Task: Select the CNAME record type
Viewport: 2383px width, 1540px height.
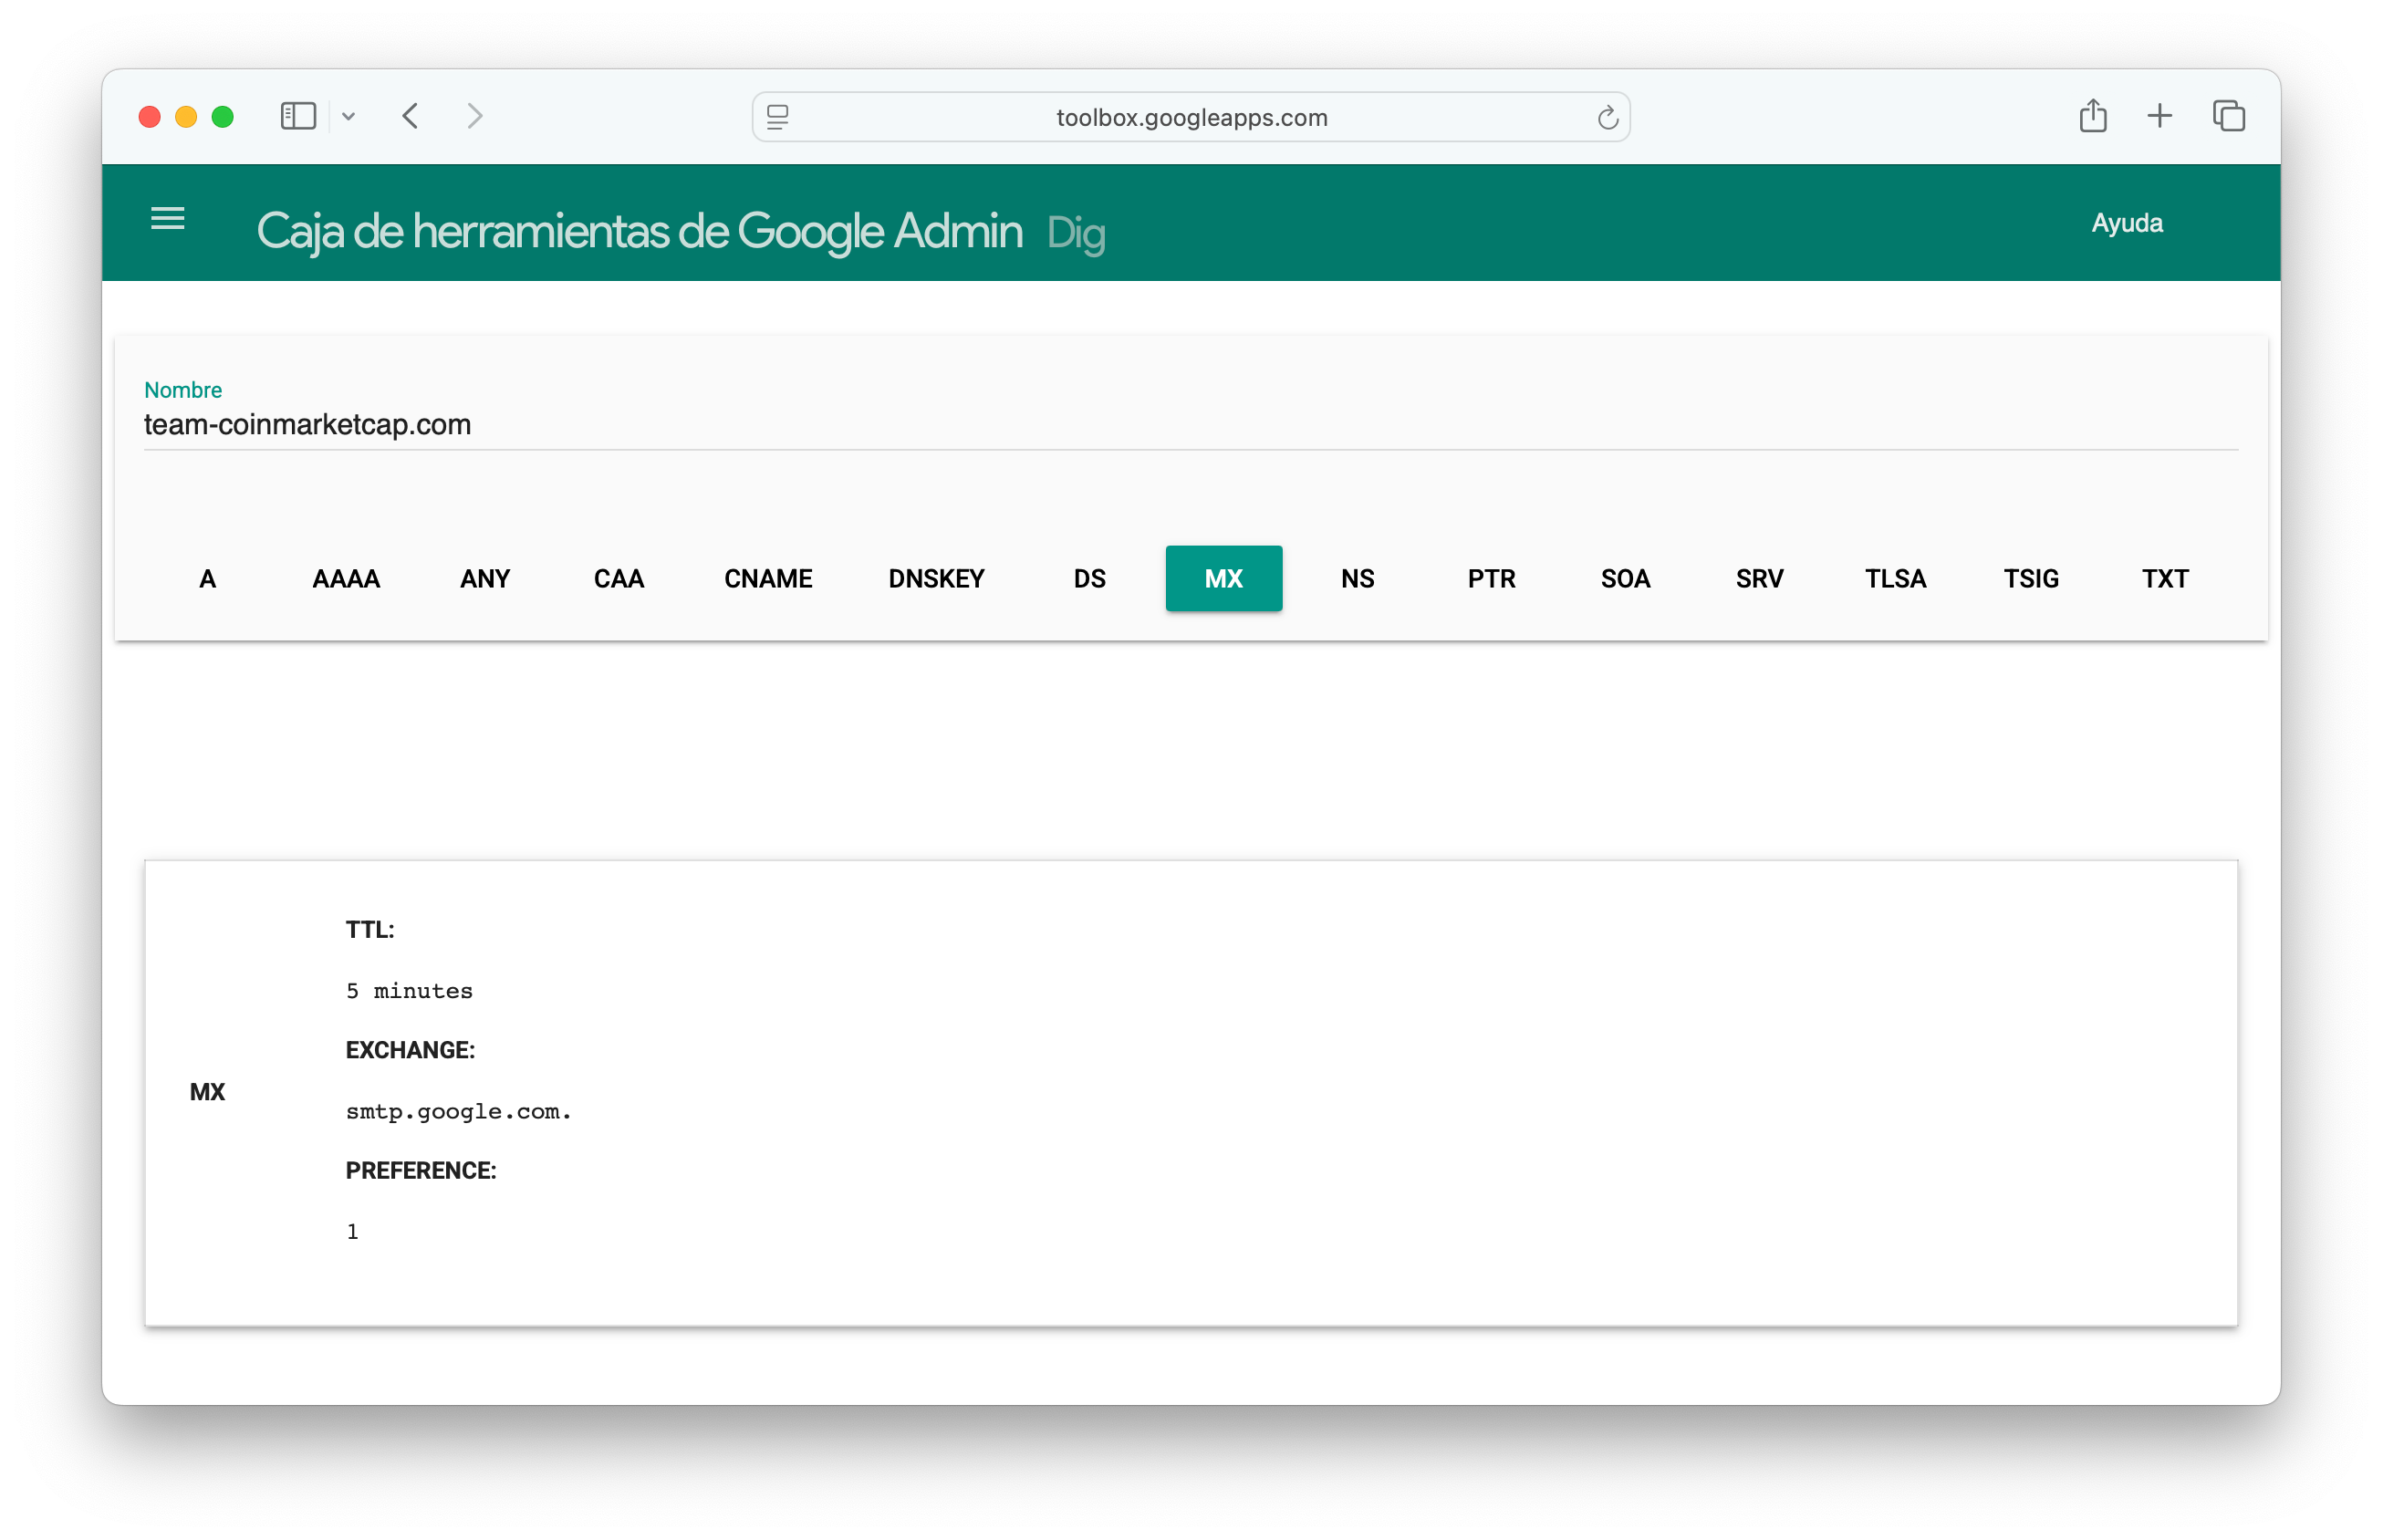Action: pos(768,579)
